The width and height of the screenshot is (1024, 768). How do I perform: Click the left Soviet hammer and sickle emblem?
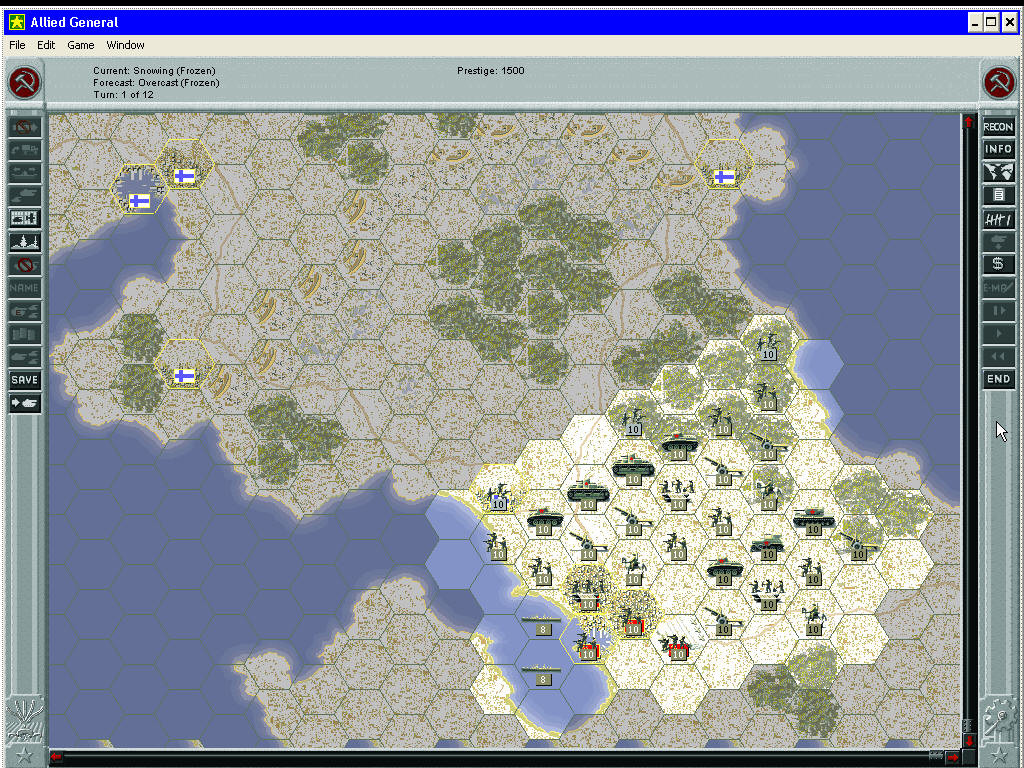point(24,83)
